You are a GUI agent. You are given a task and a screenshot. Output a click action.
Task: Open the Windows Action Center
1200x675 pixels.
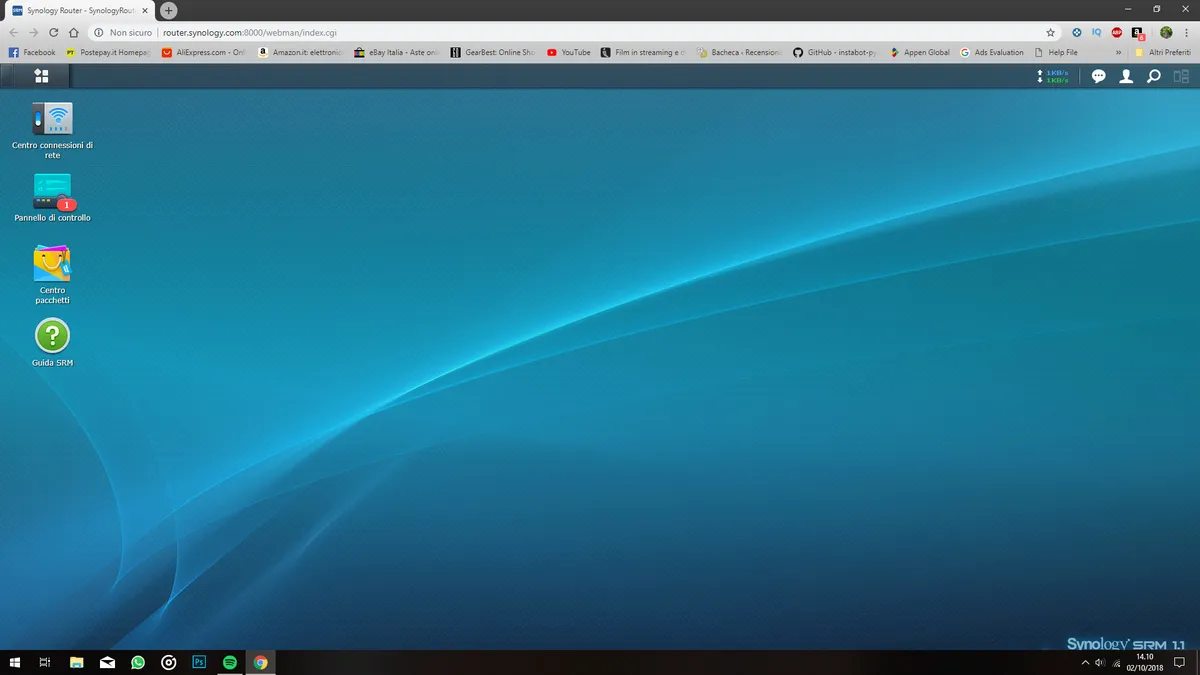coord(1179,662)
